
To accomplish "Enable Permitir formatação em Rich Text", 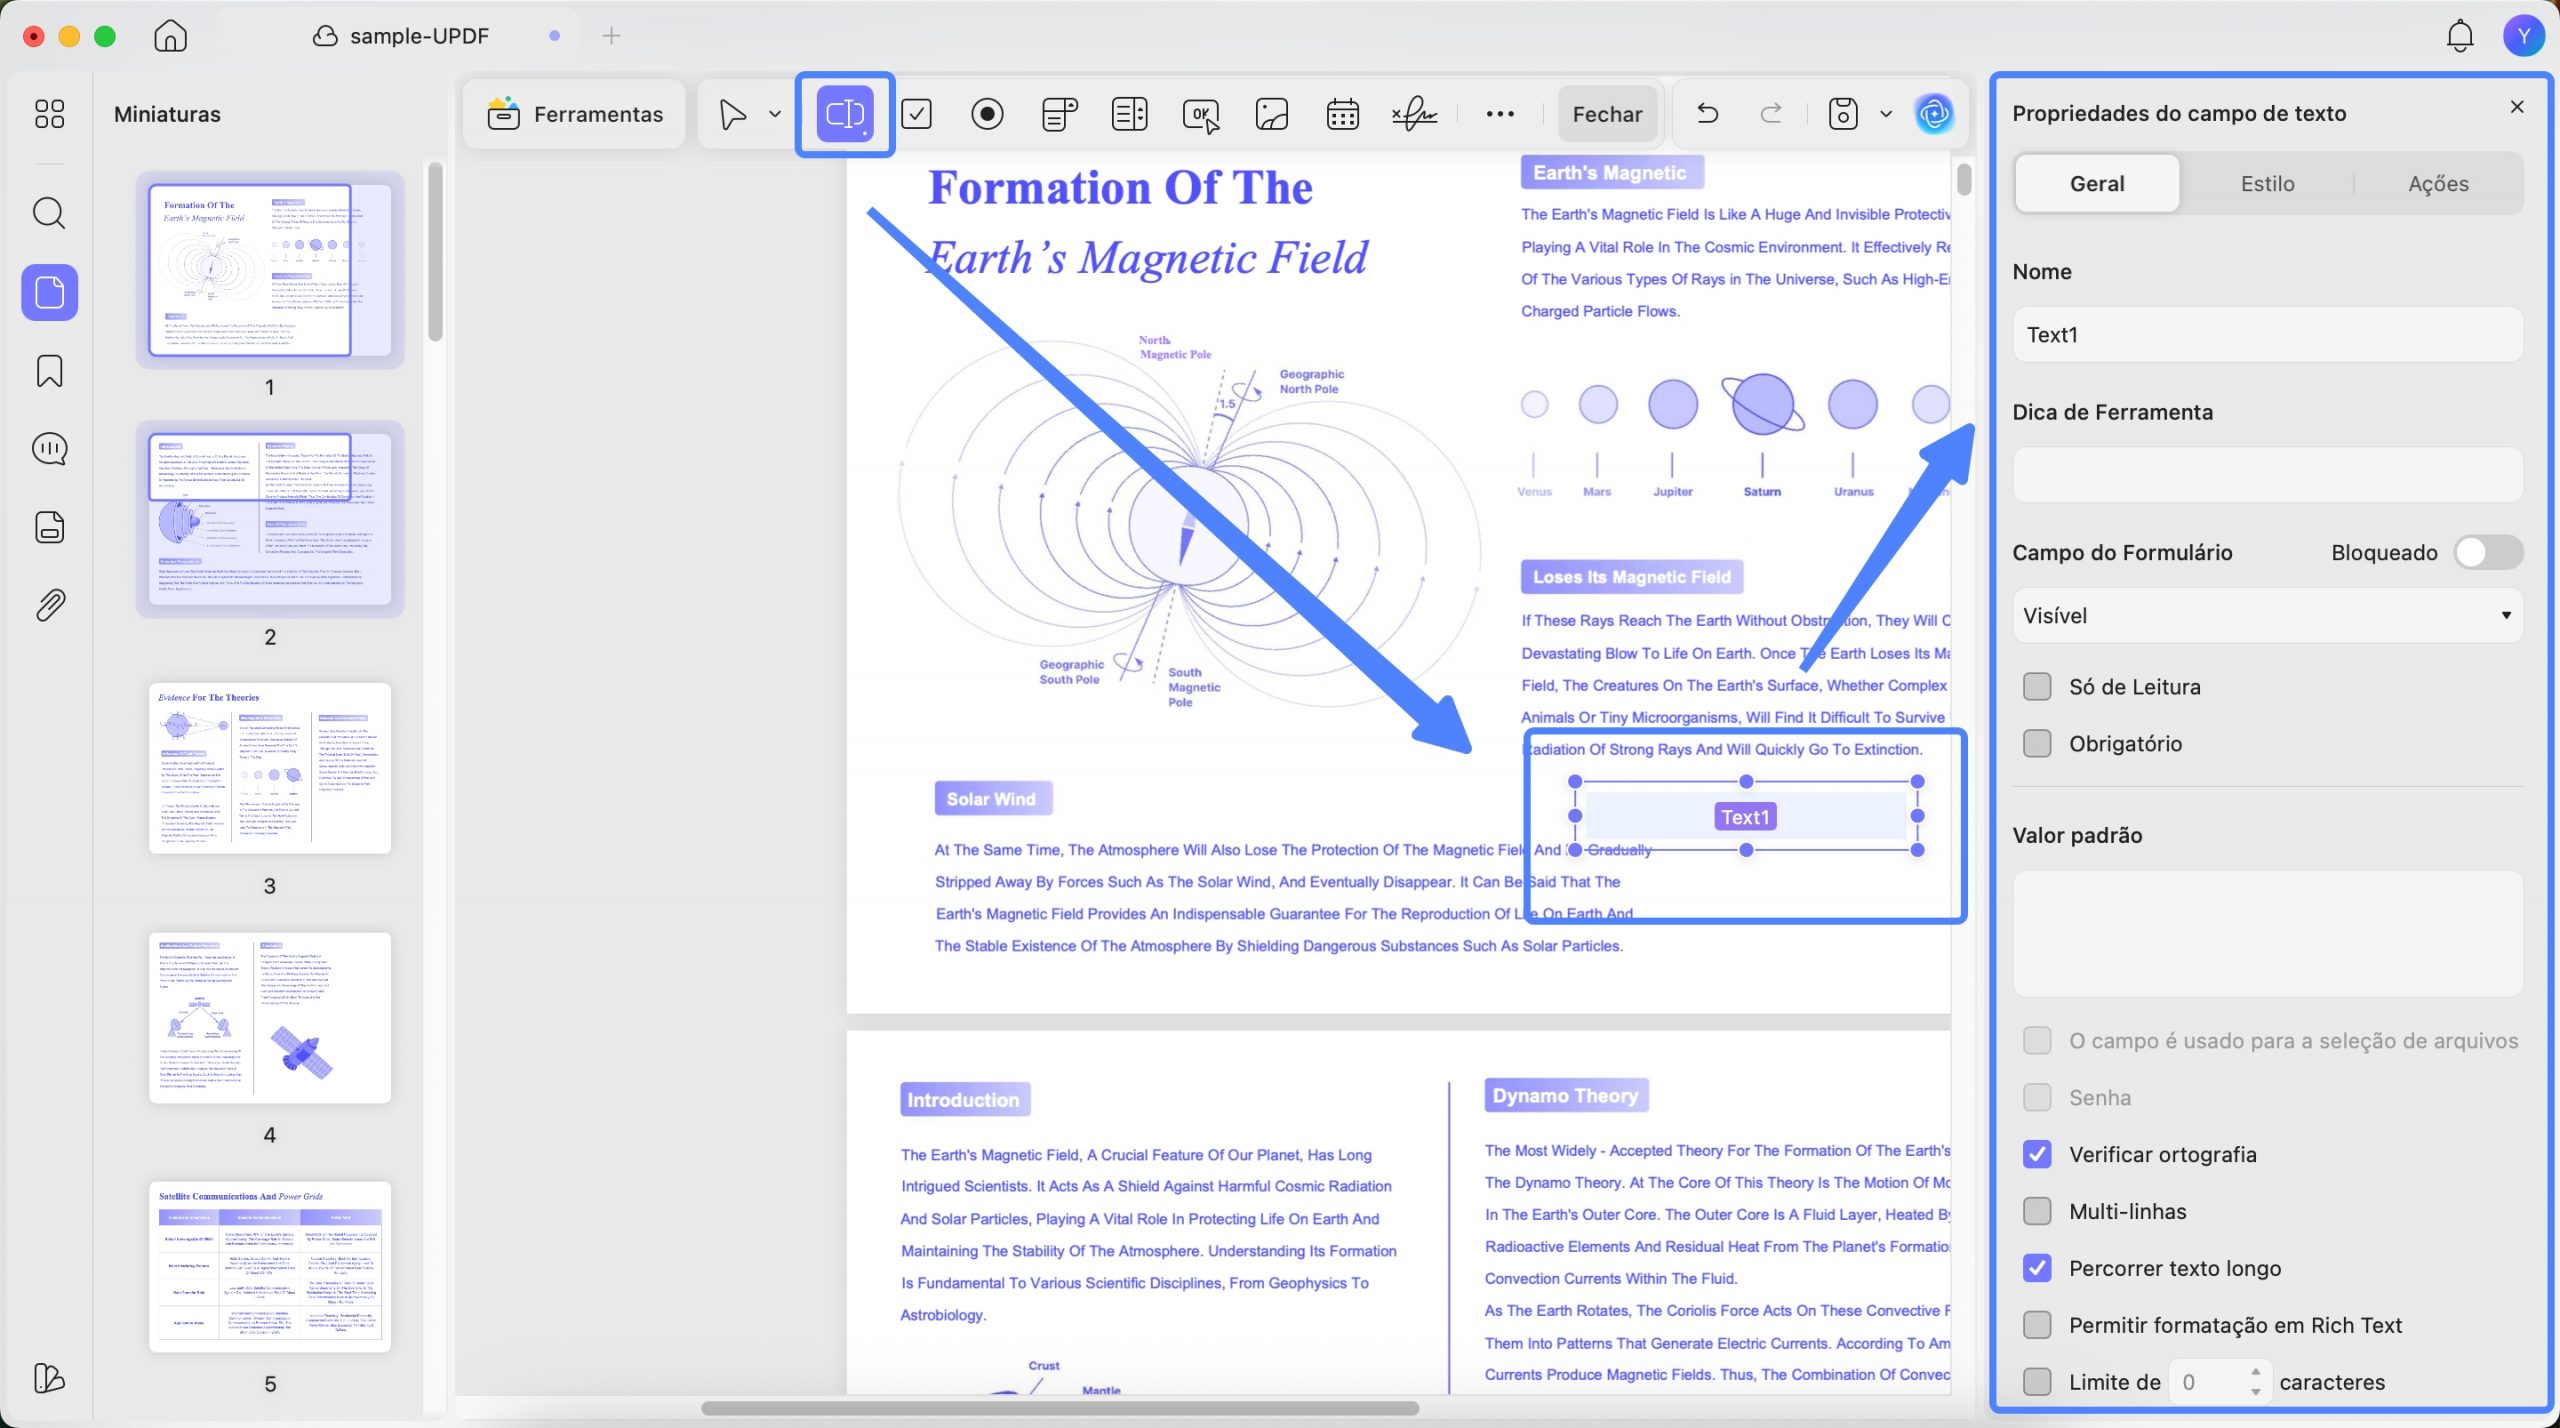I will tap(2037, 1325).
